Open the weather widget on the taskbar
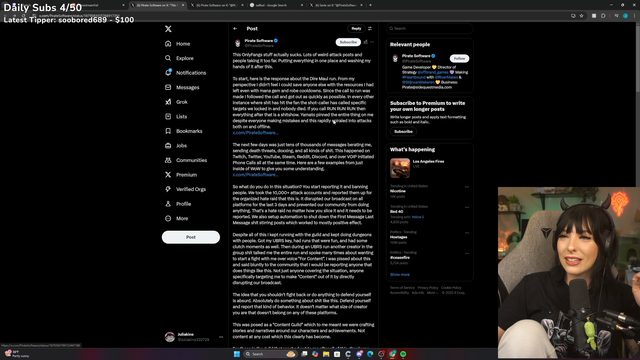 tap(17, 353)
